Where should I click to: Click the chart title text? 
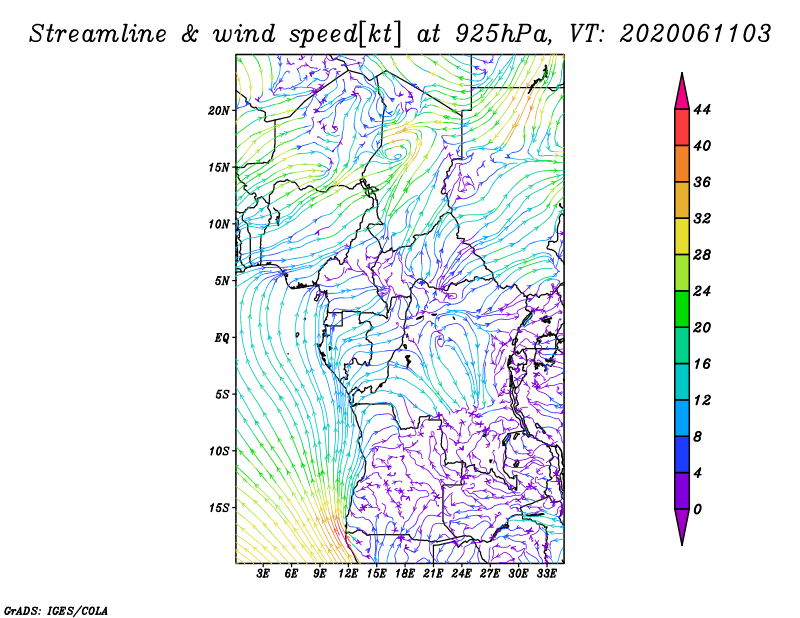(400, 33)
